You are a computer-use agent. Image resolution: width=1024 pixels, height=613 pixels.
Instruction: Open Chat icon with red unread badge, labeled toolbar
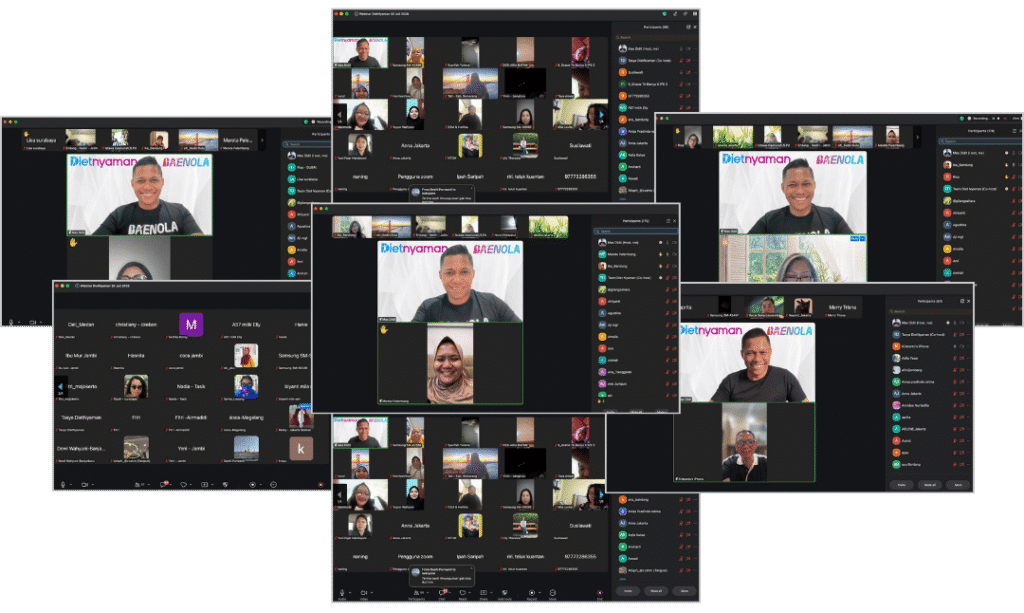tap(443, 592)
